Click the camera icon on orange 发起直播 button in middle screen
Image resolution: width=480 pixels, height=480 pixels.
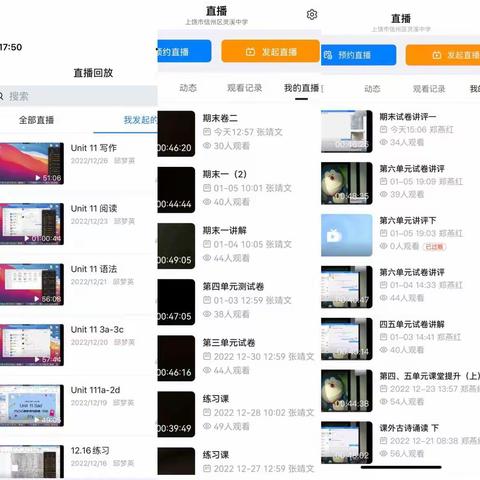250,52
